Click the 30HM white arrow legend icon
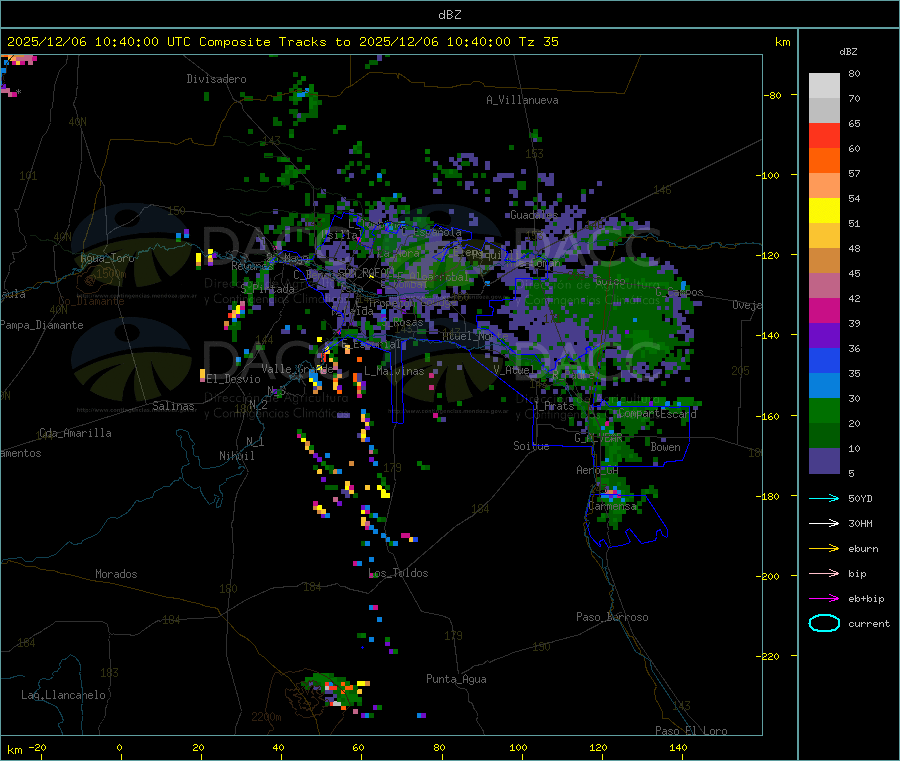Image resolution: width=900 pixels, height=761 pixels. (x=824, y=523)
